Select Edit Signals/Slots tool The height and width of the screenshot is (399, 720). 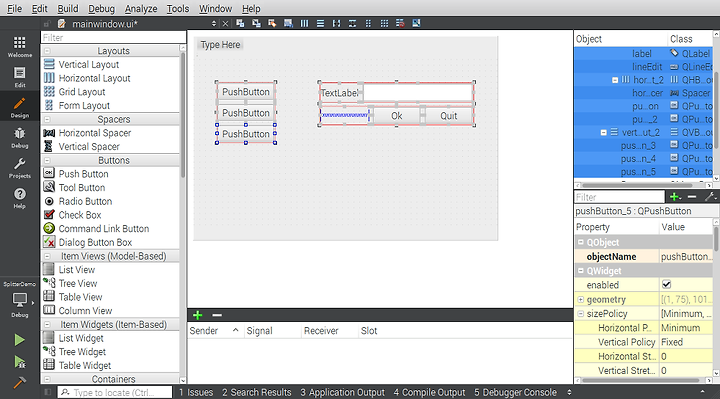tap(256, 23)
